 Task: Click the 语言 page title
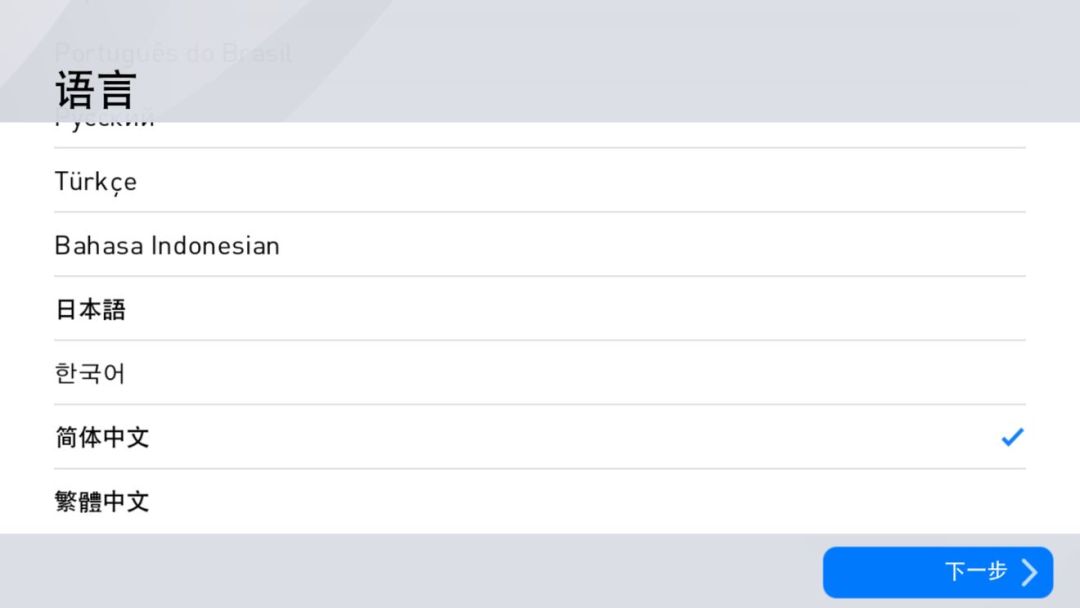tap(95, 90)
